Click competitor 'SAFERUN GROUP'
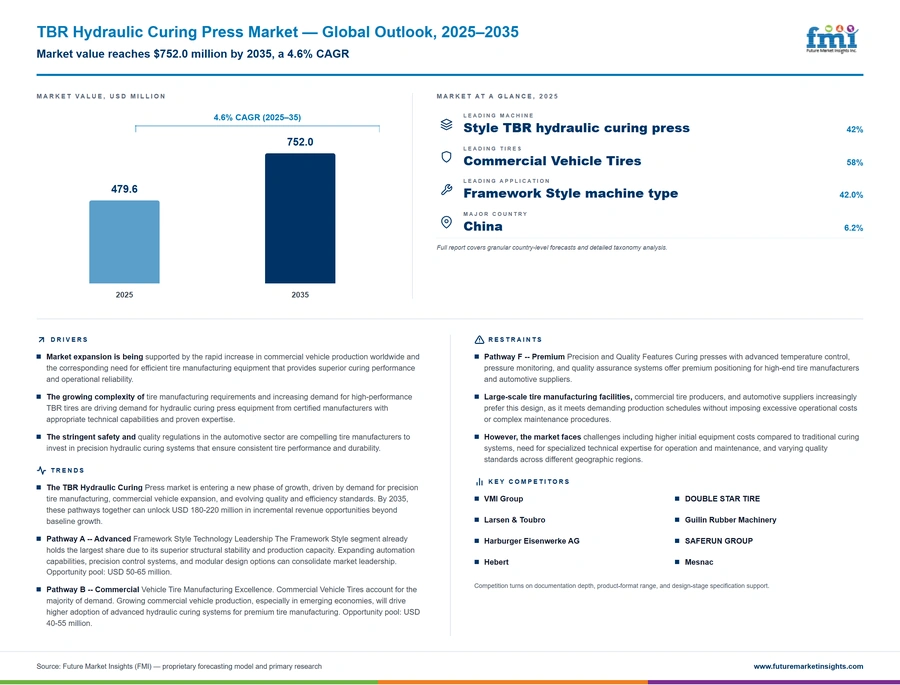Image resolution: width=900 pixels, height=685 pixels. [719, 541]
